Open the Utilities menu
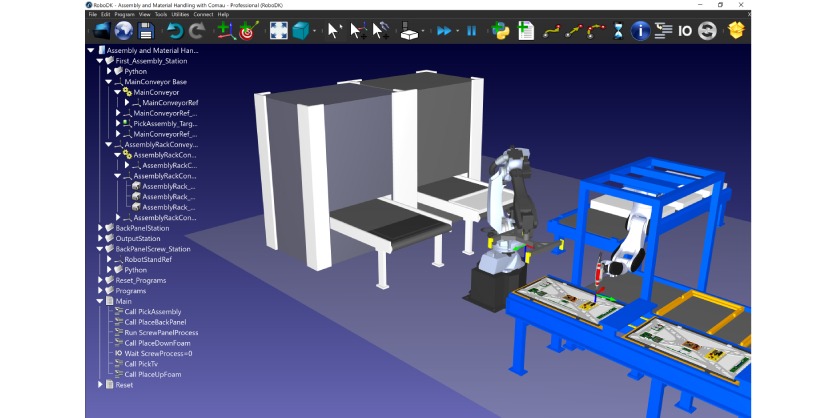The height and width of the screenshot is (418, 836). 180,14
